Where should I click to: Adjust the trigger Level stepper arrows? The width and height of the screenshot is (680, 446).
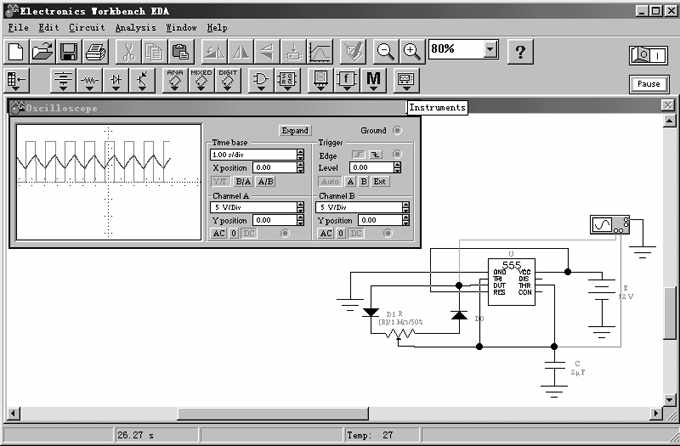tap(397, 167)
